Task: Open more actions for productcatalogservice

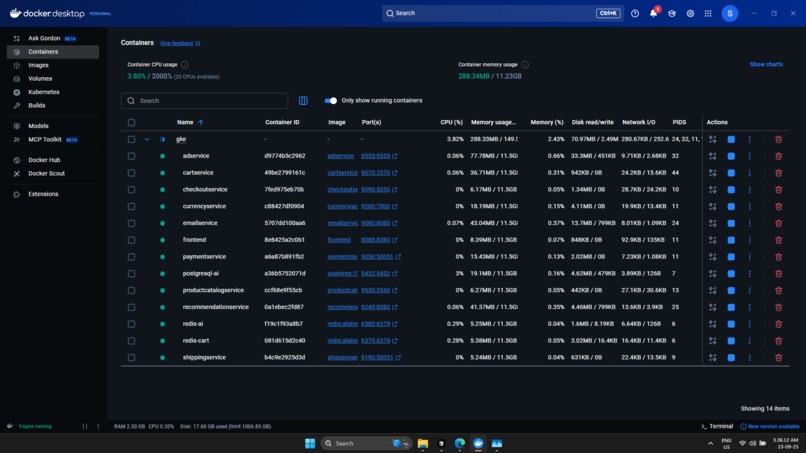Action: [x=749, y=291]
